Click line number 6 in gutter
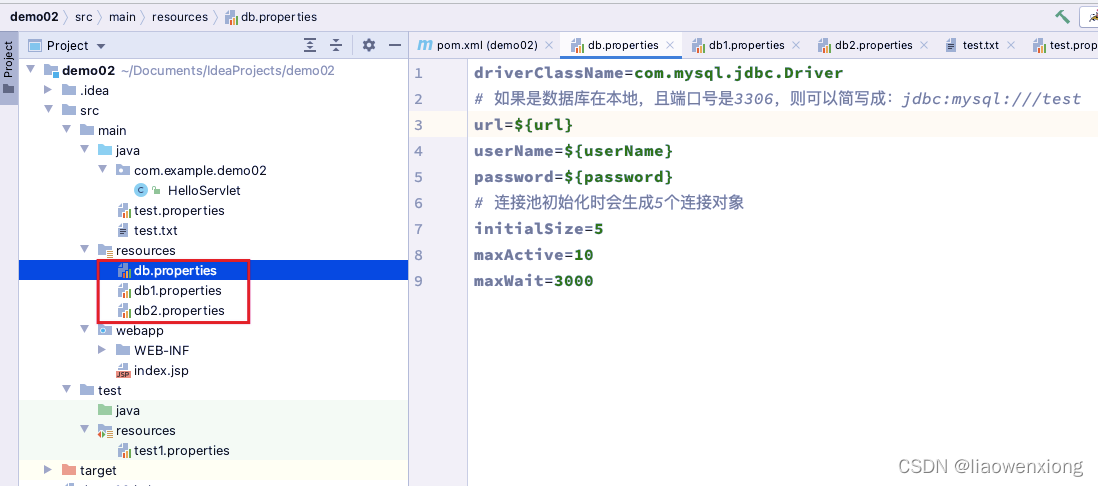This screenshot has height=486, width=1098. click(418, 203)
